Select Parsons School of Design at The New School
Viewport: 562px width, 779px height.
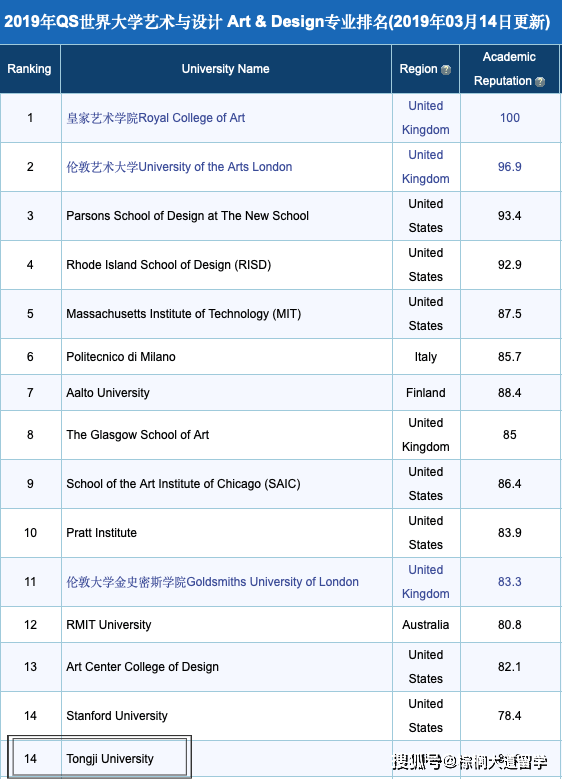(x=187, y=216)
